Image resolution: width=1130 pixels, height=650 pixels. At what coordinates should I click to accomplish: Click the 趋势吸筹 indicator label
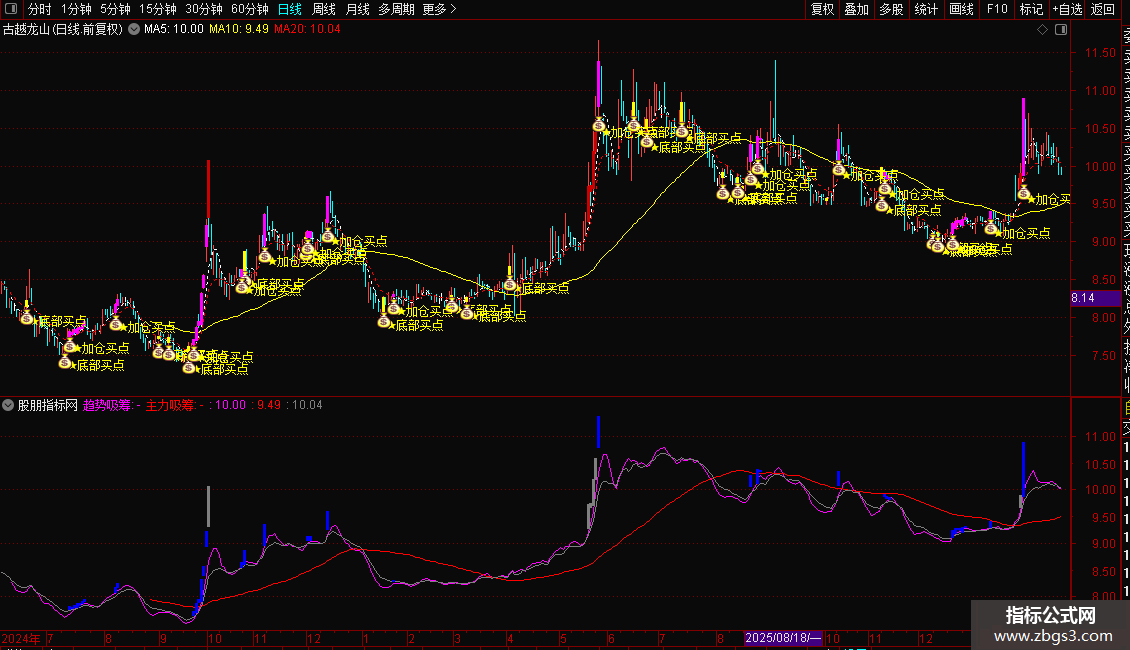[107, 405]
